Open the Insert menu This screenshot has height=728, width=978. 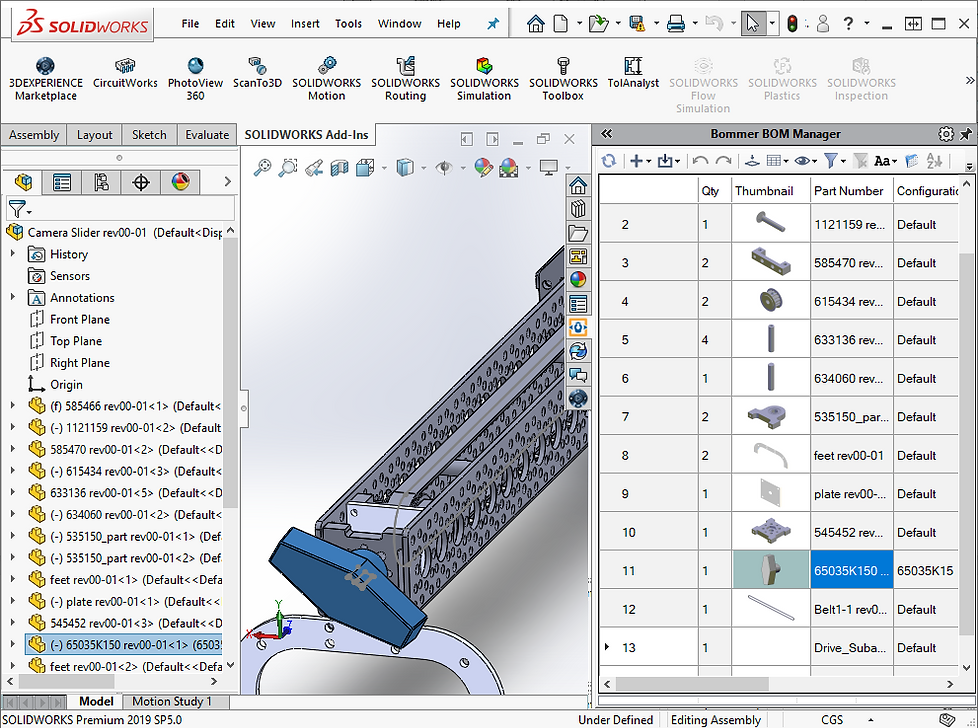click(305, 23)
